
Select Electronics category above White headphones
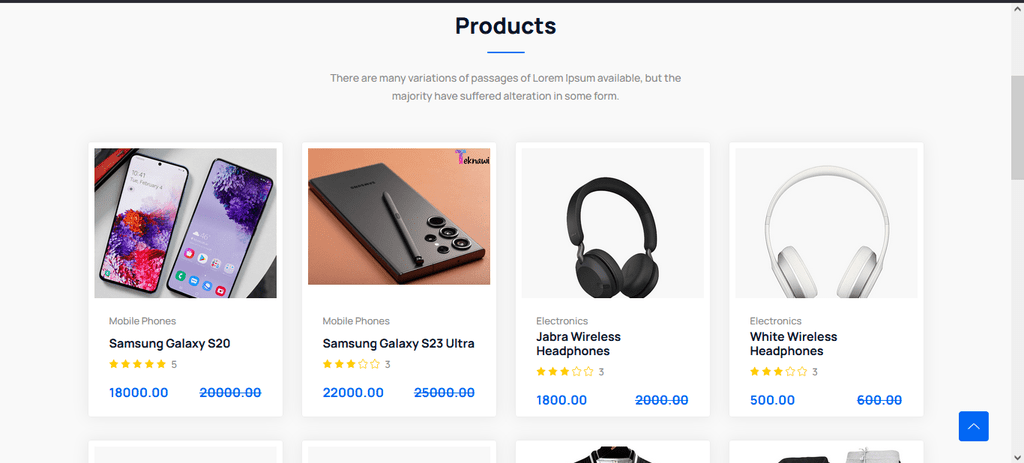[776, 321]
